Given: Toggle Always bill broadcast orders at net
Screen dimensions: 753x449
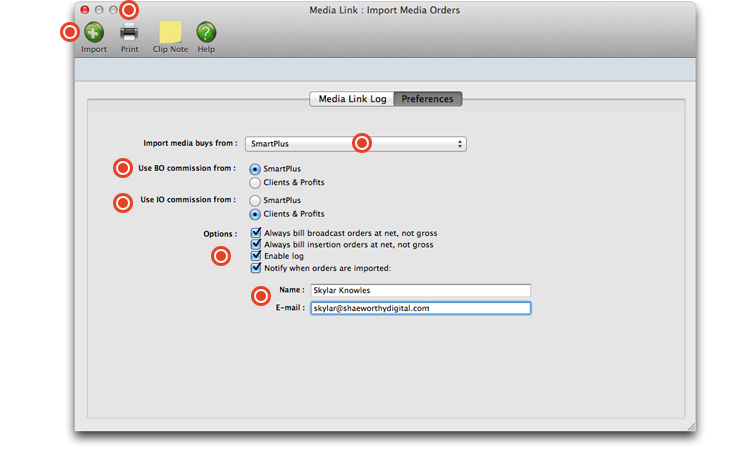Looking at the screenshot, I should (x=256, y=233).
